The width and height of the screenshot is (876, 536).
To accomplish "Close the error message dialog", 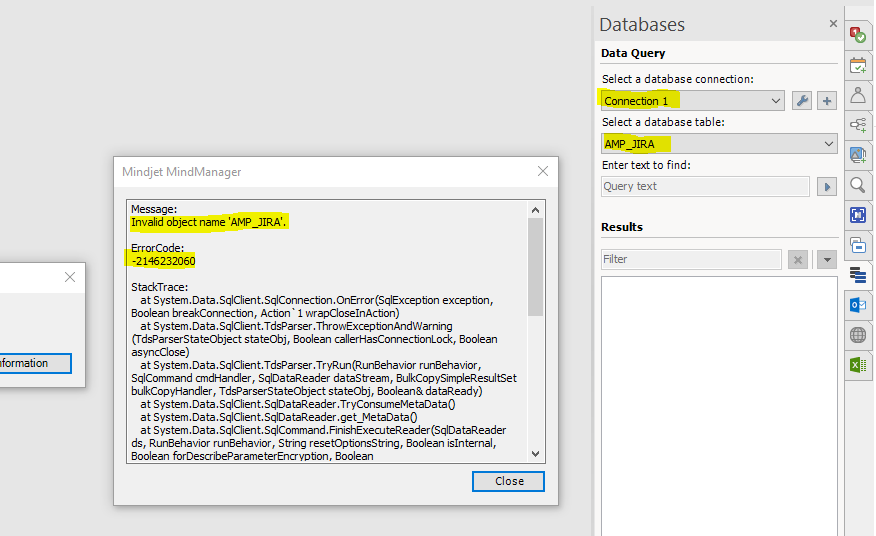I will pyautogui.click(x=509, y=481).
